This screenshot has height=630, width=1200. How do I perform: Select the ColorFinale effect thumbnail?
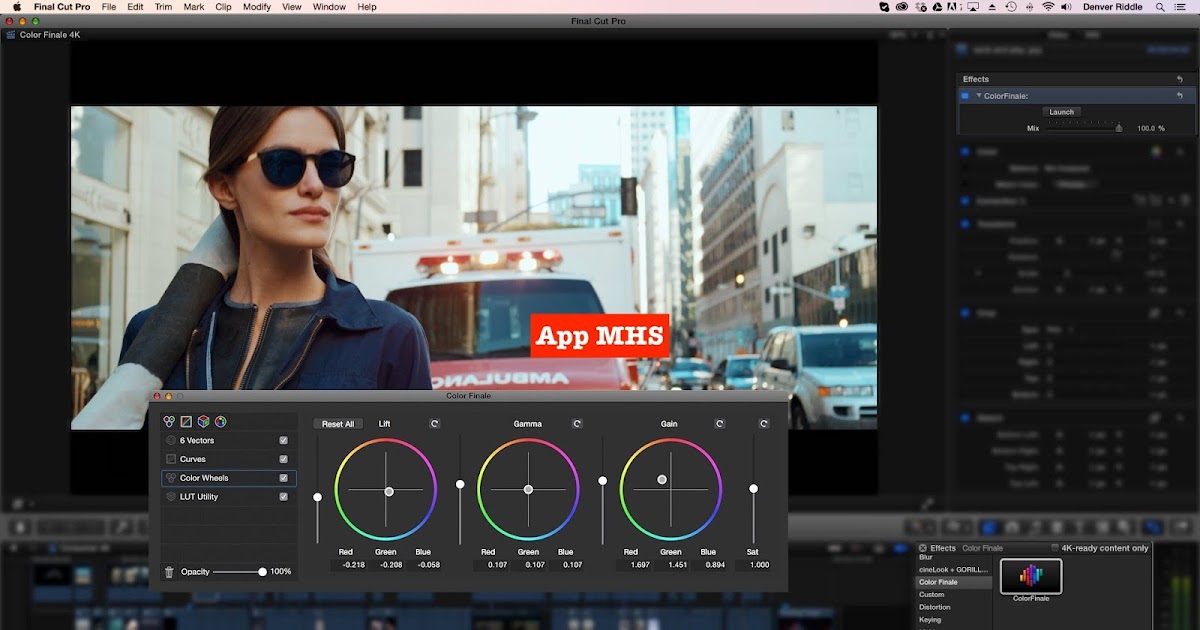1031,576
